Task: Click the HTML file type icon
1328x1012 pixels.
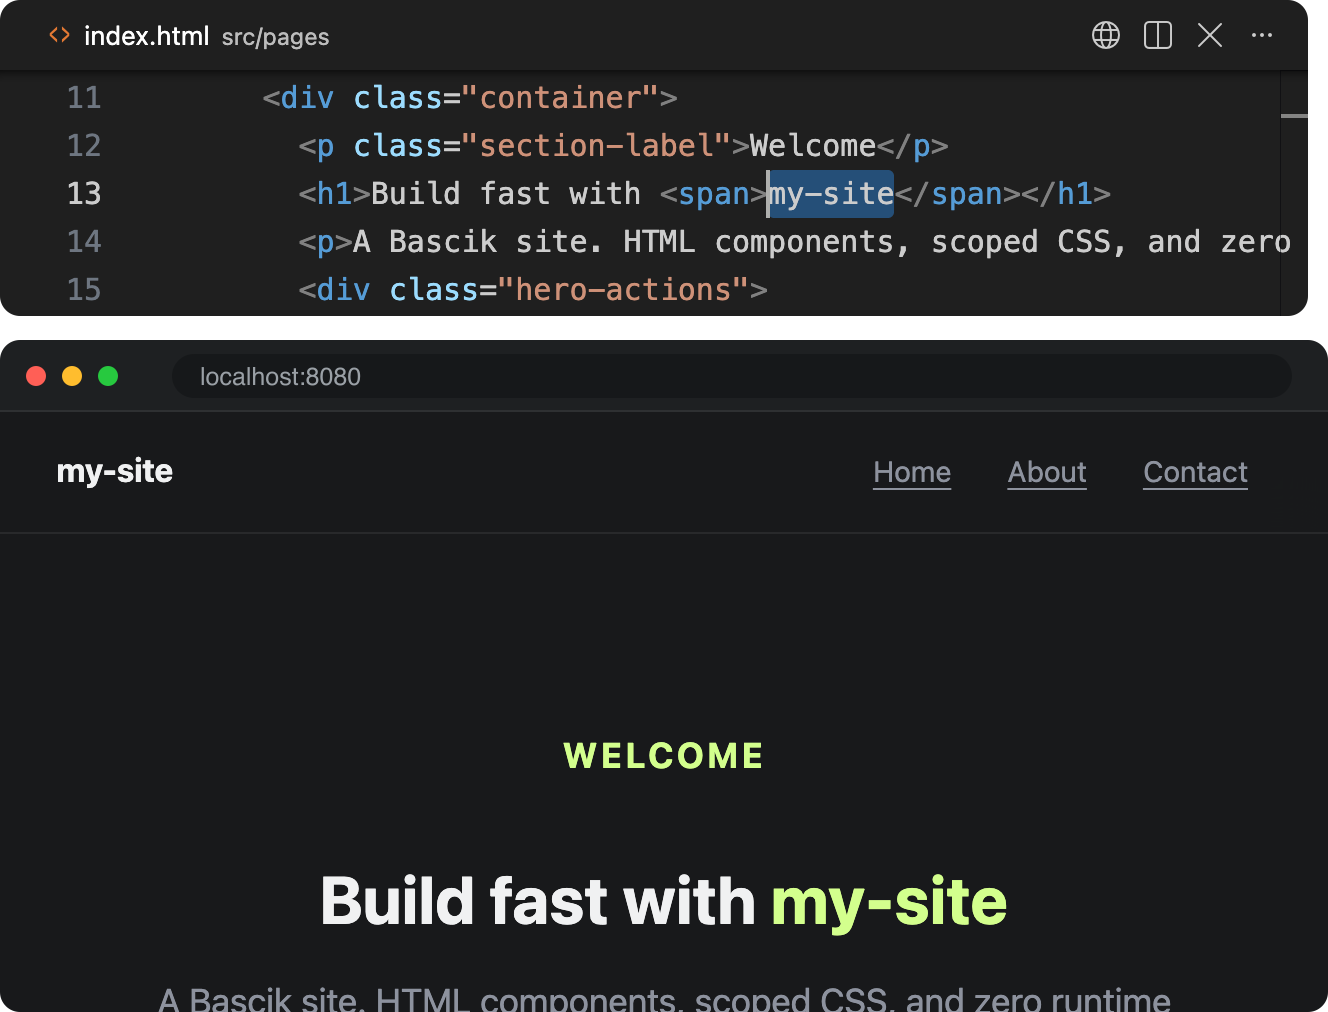Action: click(x=60, y=35)
